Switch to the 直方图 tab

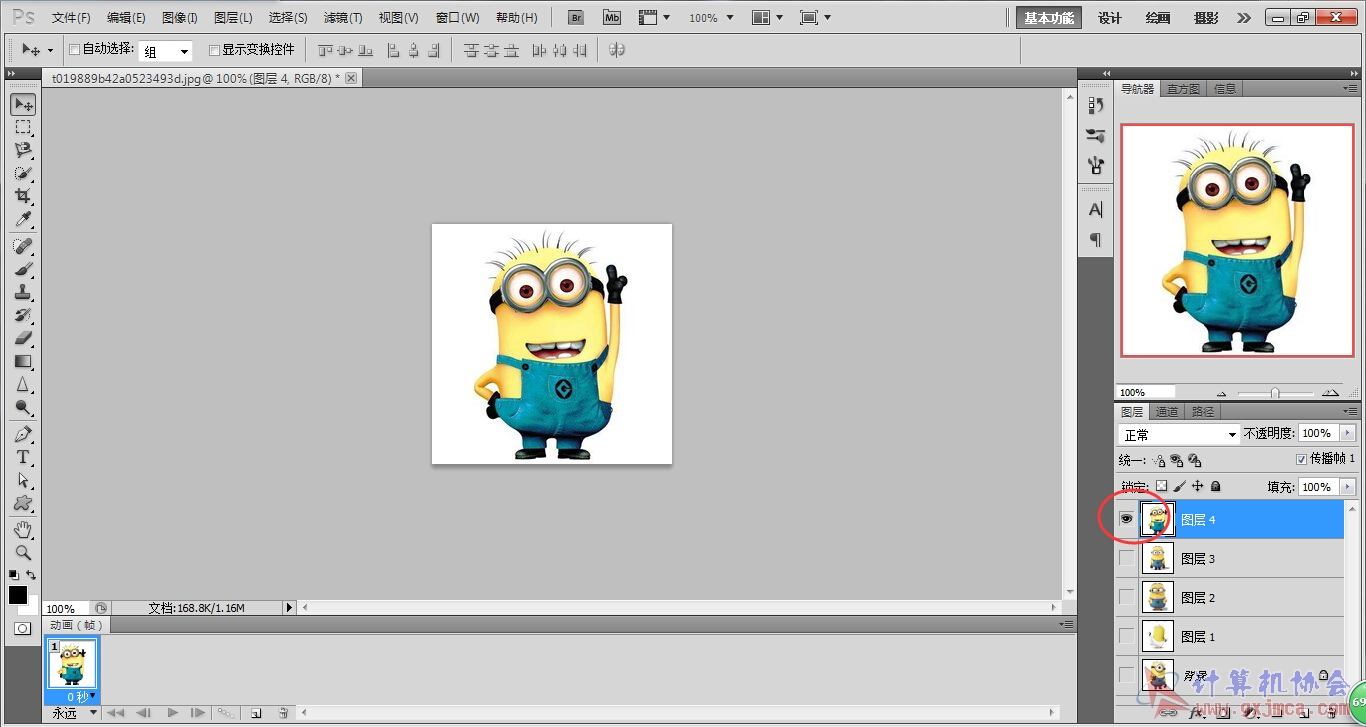[x=1184, y=89]
